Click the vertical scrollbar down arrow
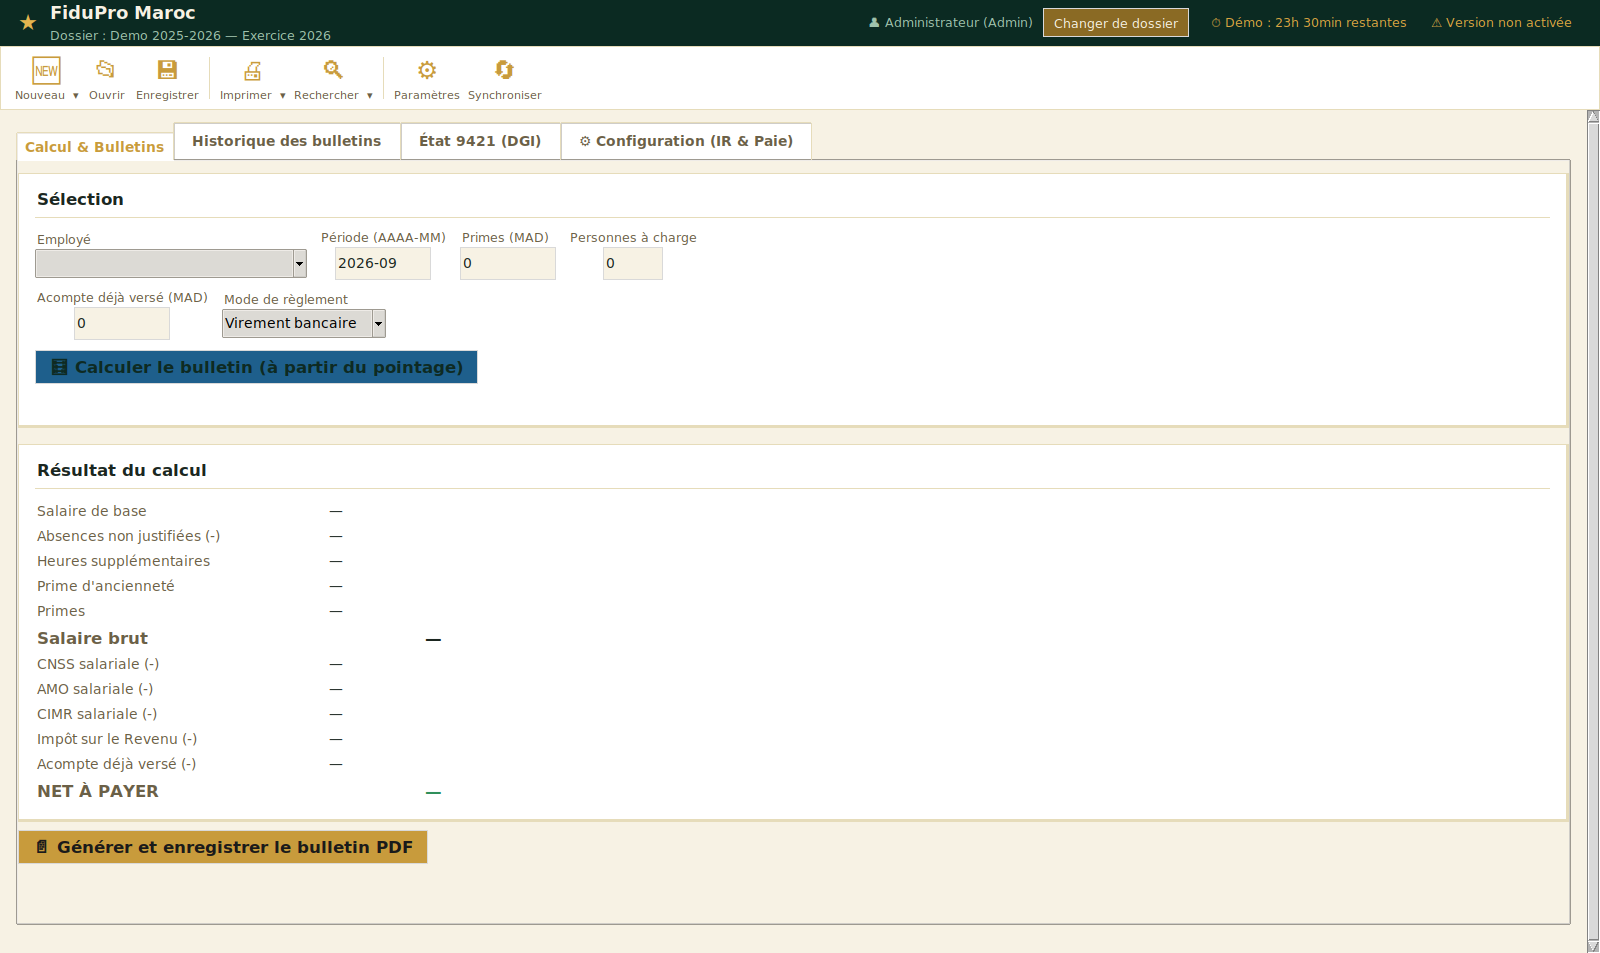This screenshot has width=1600, height=953. pyautogui.click(x=1593, y=946)
